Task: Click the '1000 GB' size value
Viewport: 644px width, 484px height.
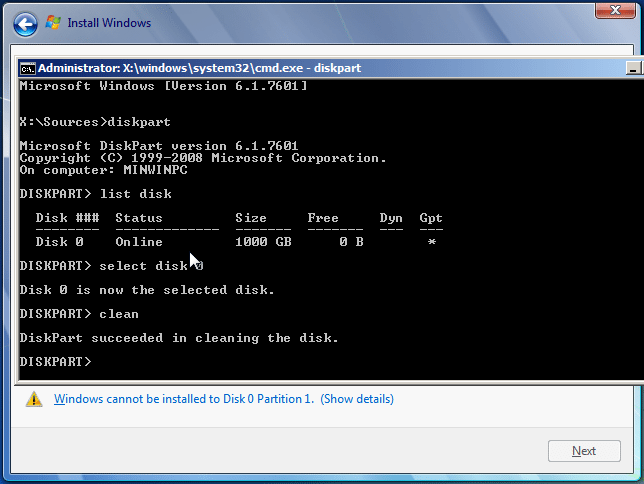Action: (263, 242)
